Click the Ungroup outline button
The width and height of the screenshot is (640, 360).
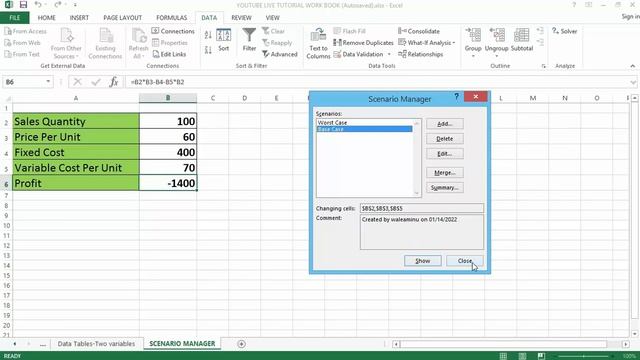[x=496, y=42]
